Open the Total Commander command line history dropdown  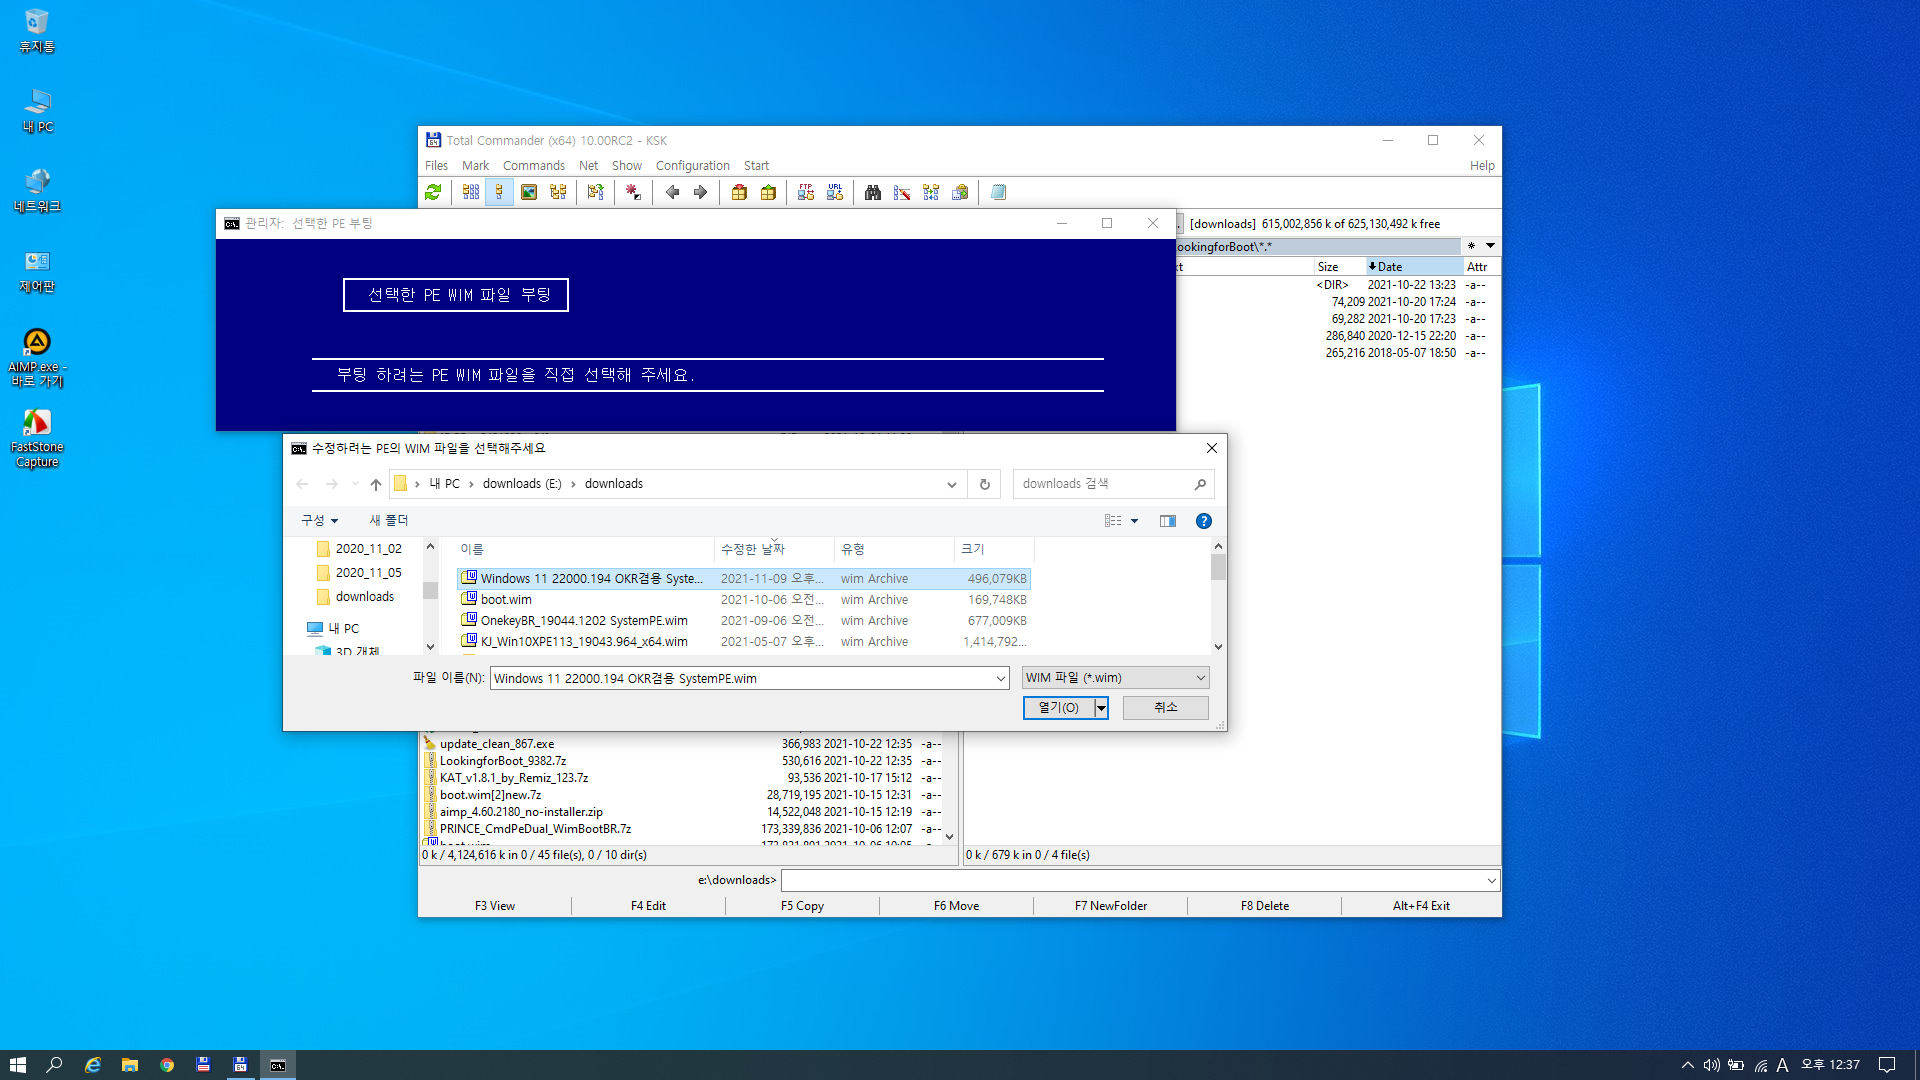(x=1491, y=881)
